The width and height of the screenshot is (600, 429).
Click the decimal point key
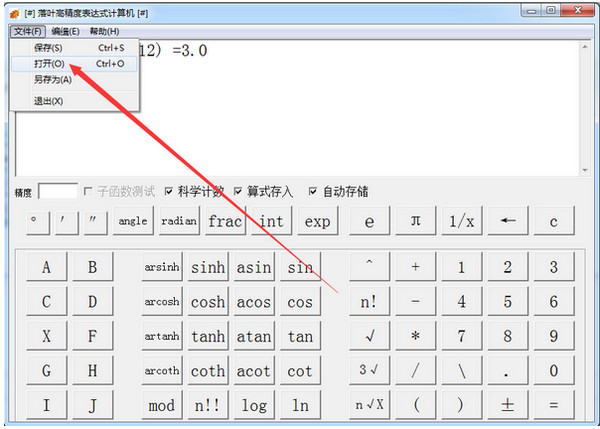click(508, 370)
